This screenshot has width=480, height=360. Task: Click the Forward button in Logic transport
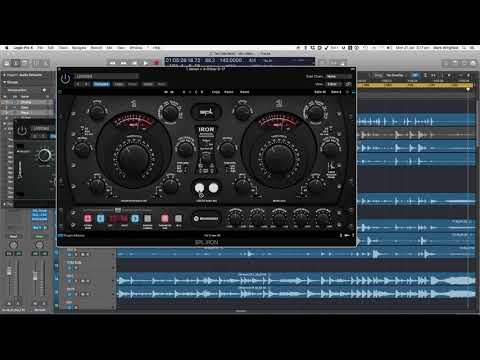point(124,63)
